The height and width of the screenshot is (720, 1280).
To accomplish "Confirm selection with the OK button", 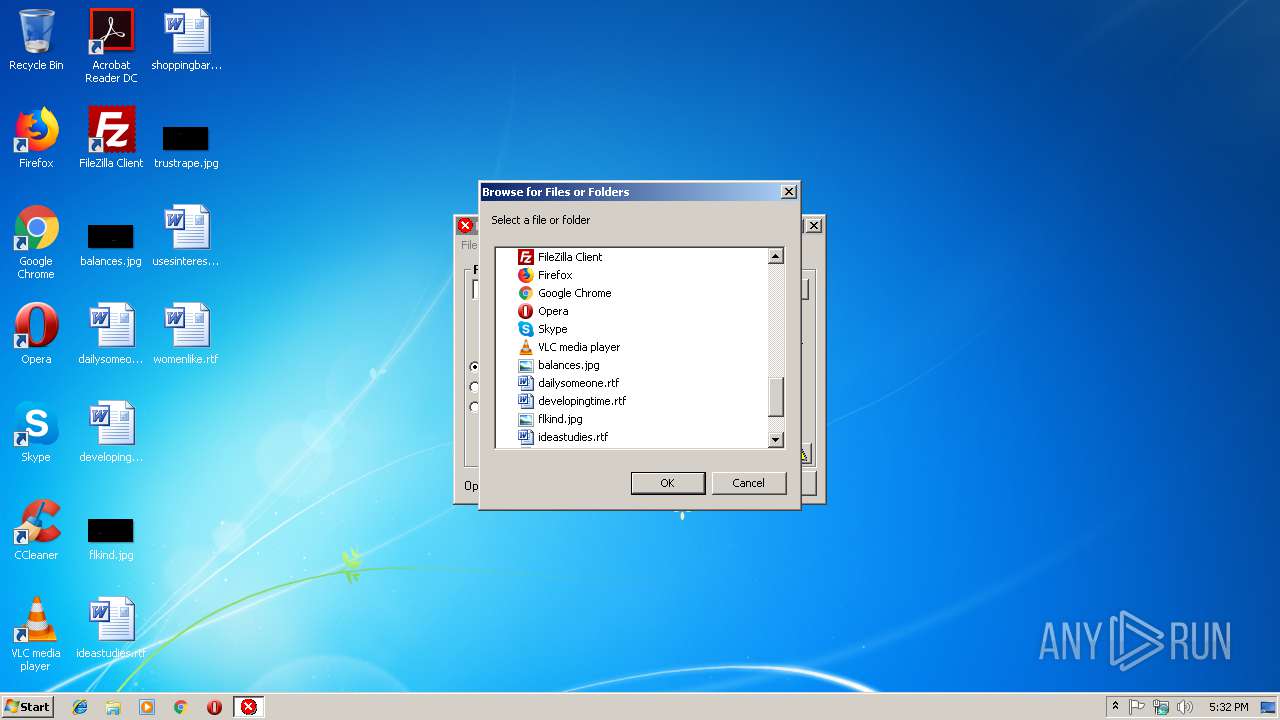I will (667, 483).
